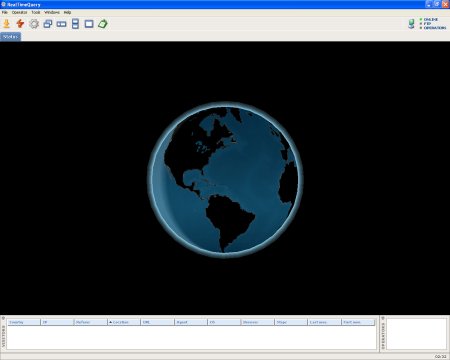The image size is (450, 360).
Task: Click the green server status icon
Action: (411, 24)
